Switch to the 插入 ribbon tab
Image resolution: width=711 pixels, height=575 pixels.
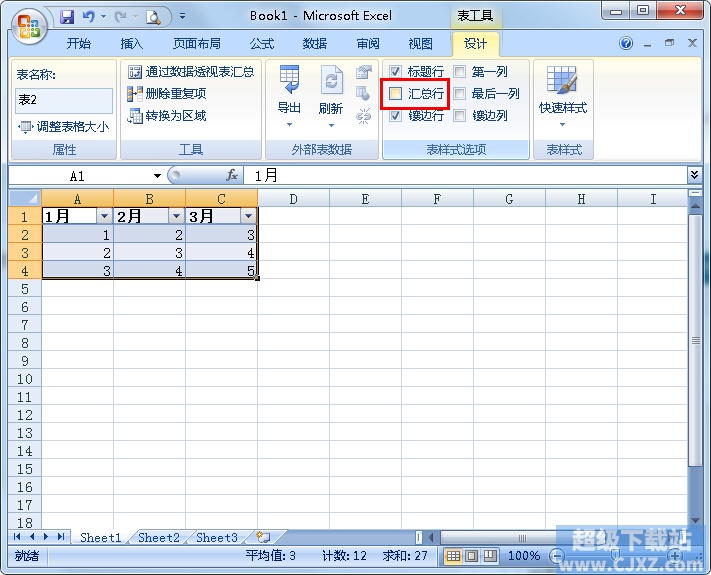(x=132, y=44)
